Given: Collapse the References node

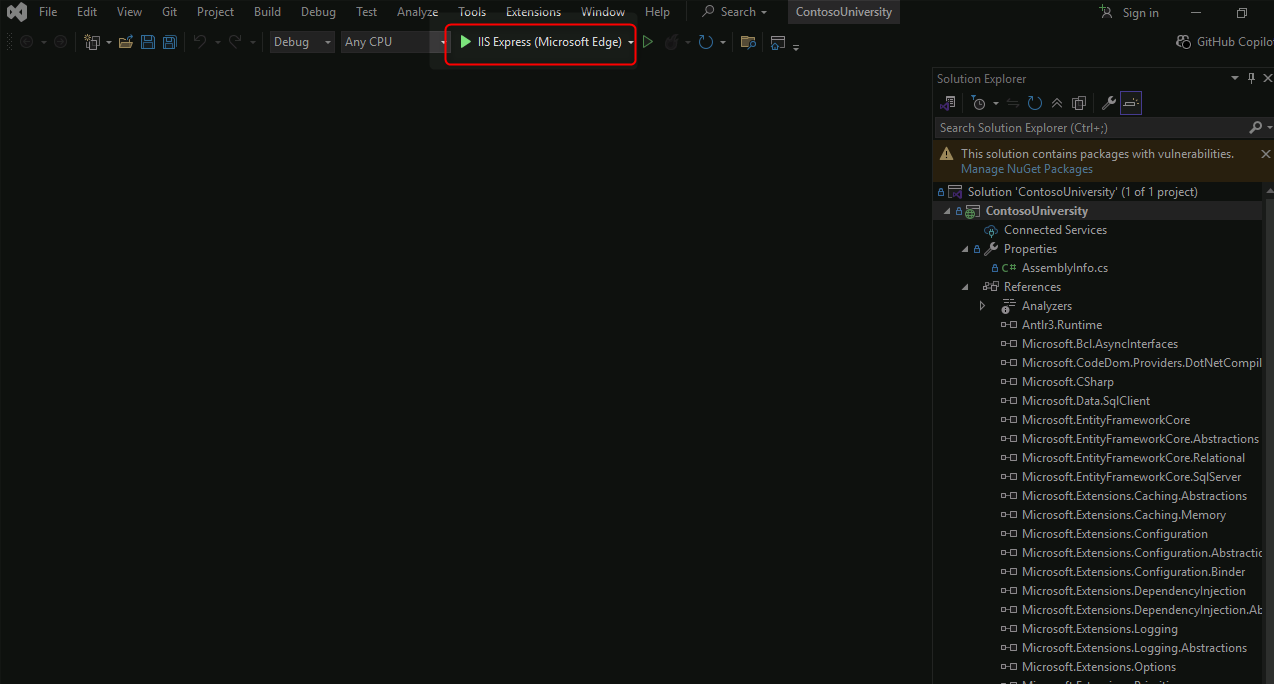Looking at the screenshot, I should coord(965,287).
